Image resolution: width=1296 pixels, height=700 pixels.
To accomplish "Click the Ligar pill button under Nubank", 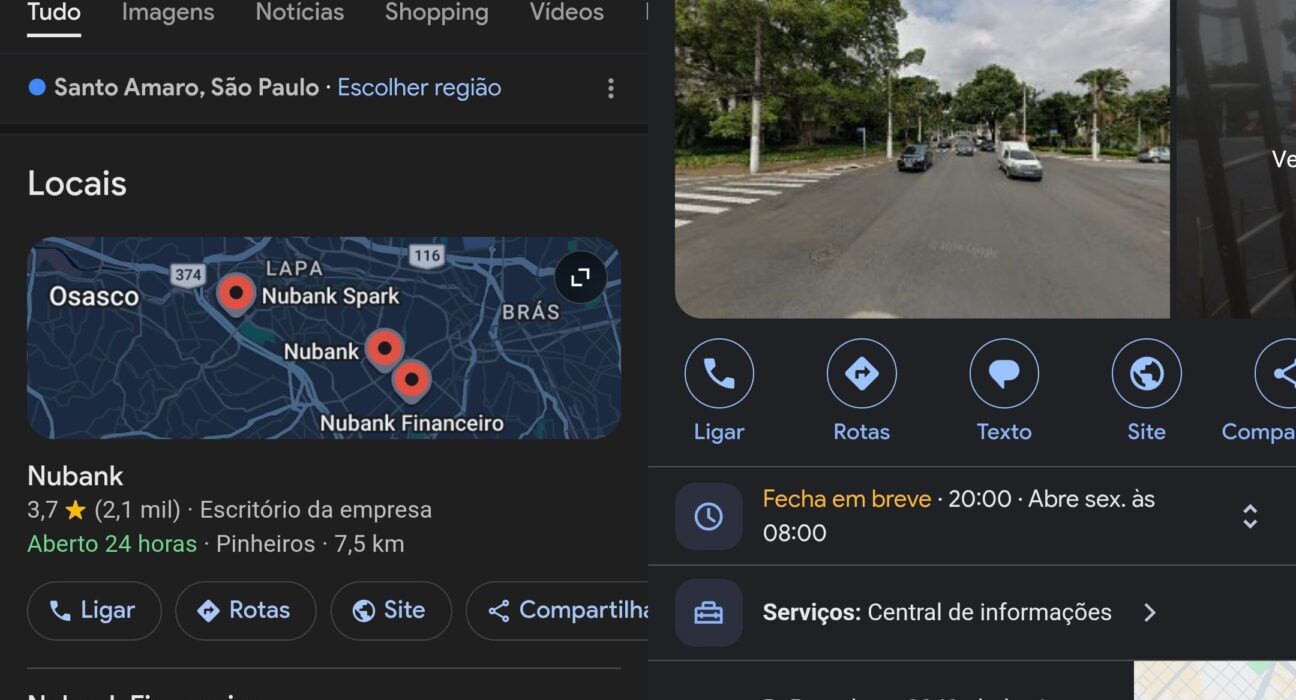I will coord(94,610).
